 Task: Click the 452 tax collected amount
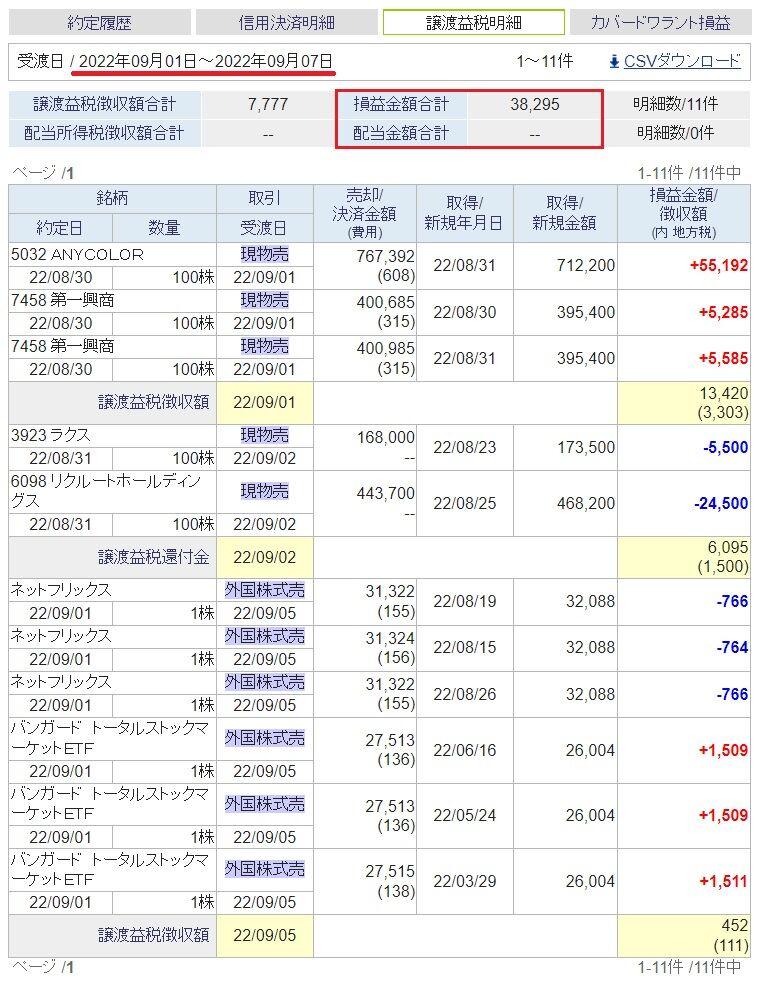(x=735, y=925)
